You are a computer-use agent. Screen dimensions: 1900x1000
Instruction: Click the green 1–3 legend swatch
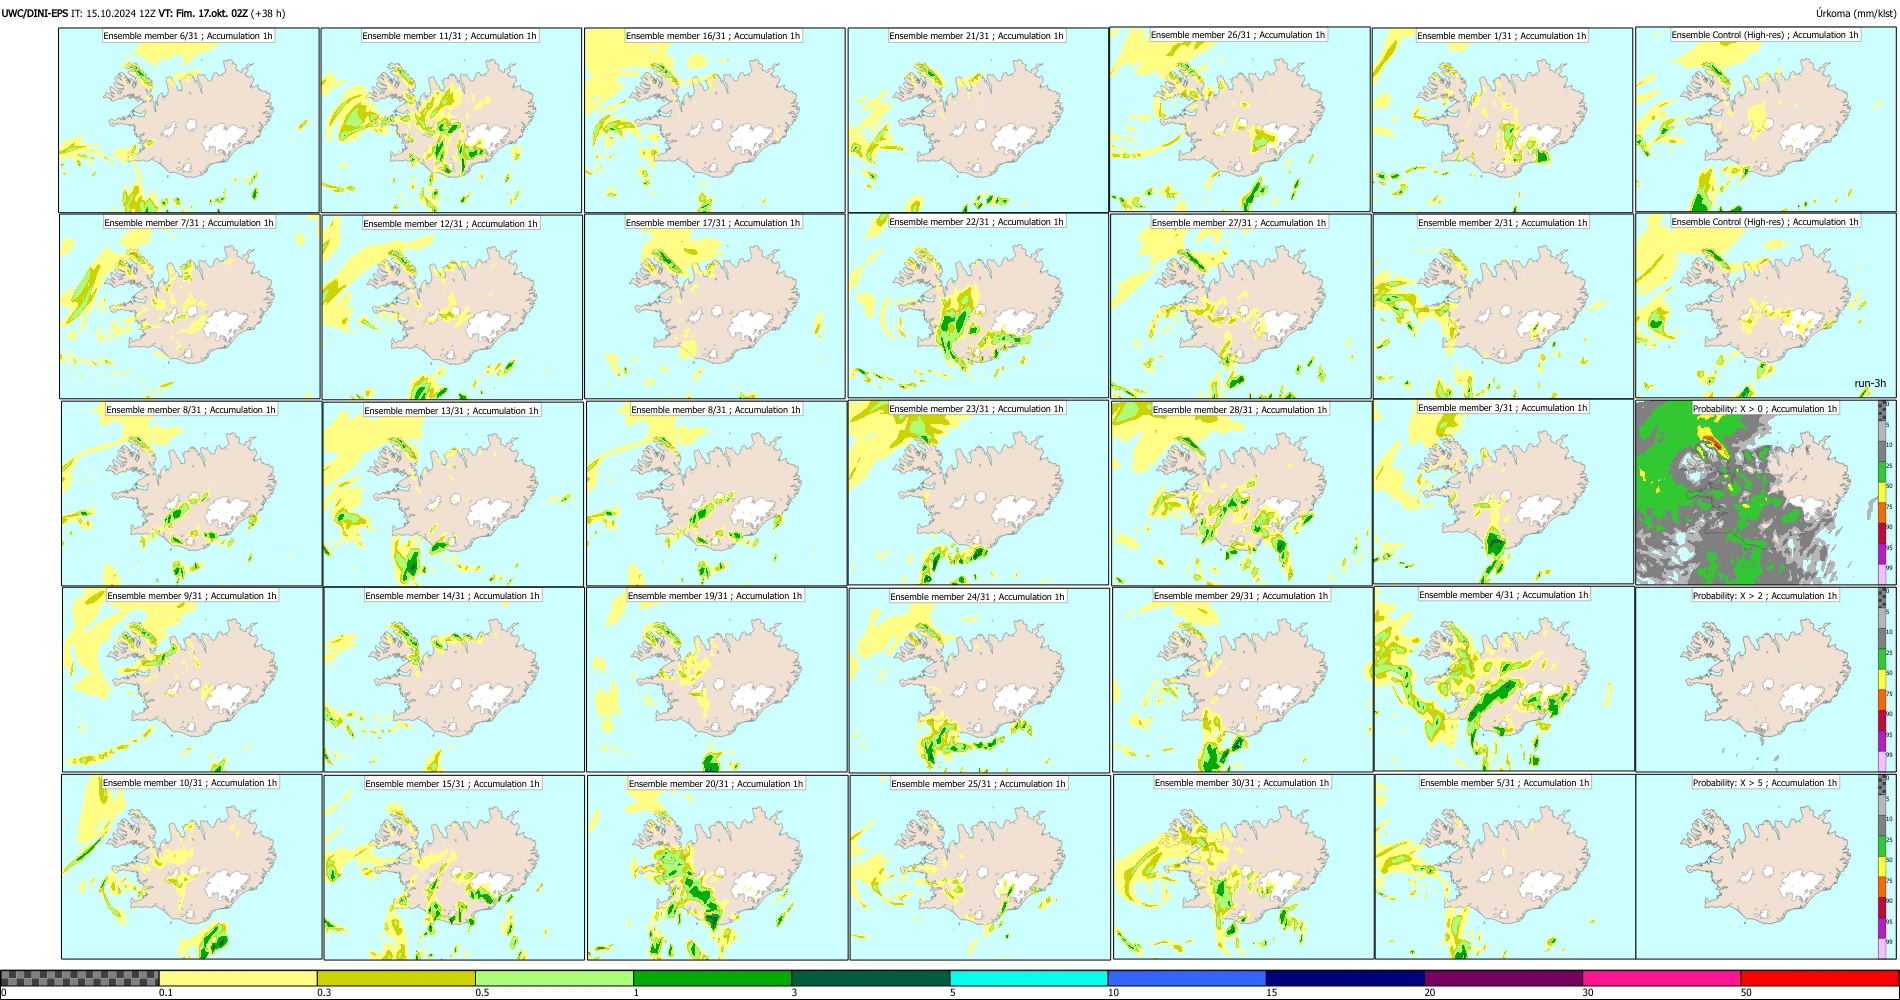(712, 978)
